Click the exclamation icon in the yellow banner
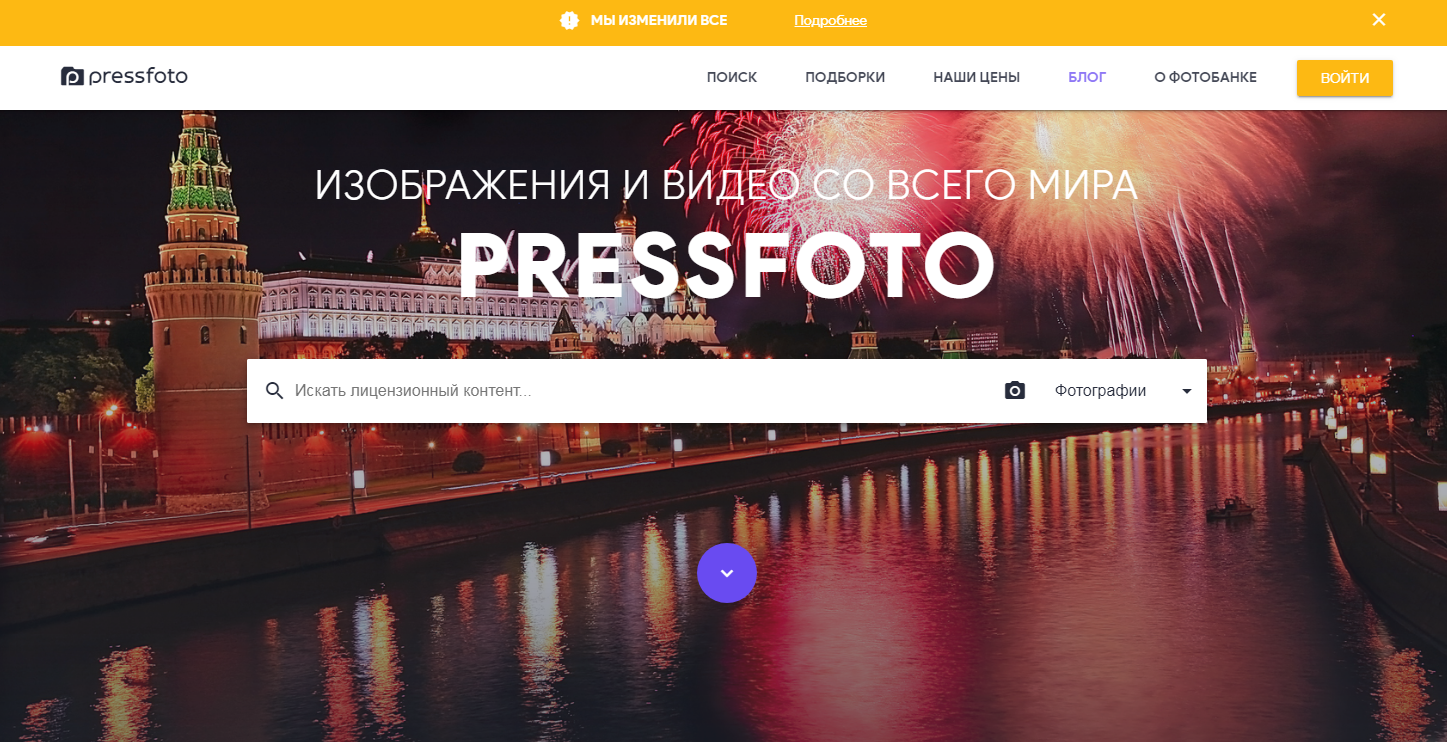This screenshot has width=1447, height=742. point(568,20)
